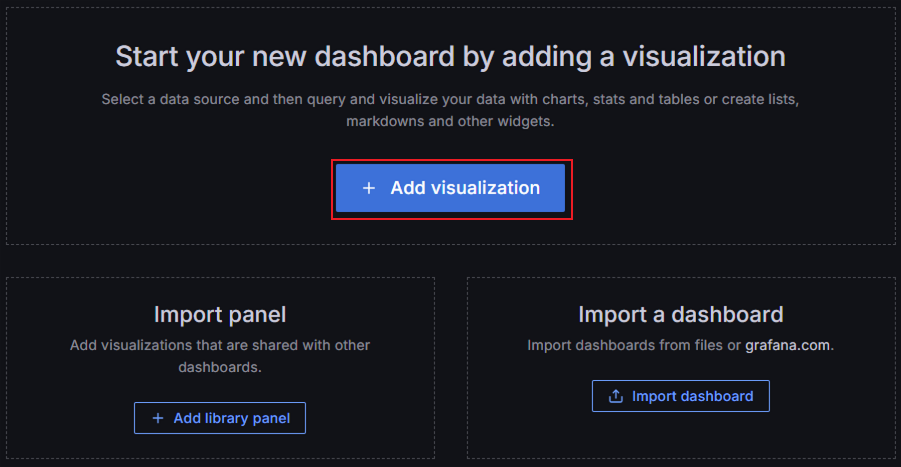The image size is (901, 467).
Task: Click the 'Start your new dashboard' heading
Action: click(450, 56)
